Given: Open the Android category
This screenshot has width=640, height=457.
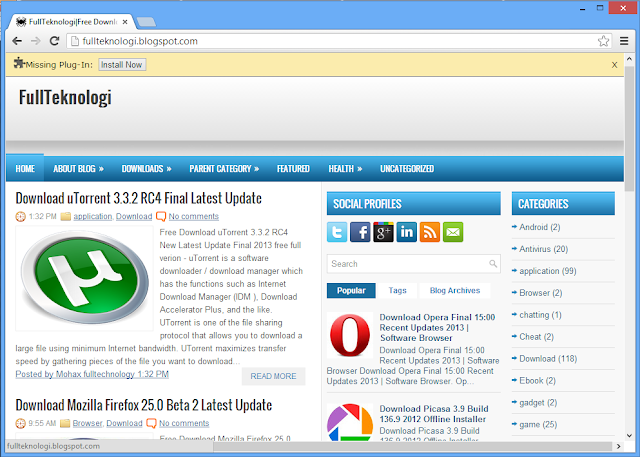Looking at the screenshot, I should point(540,227).
